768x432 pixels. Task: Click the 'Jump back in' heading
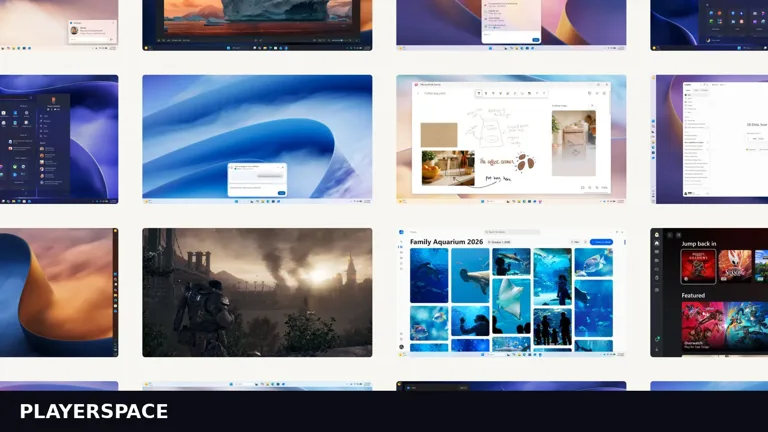[699, 243]
